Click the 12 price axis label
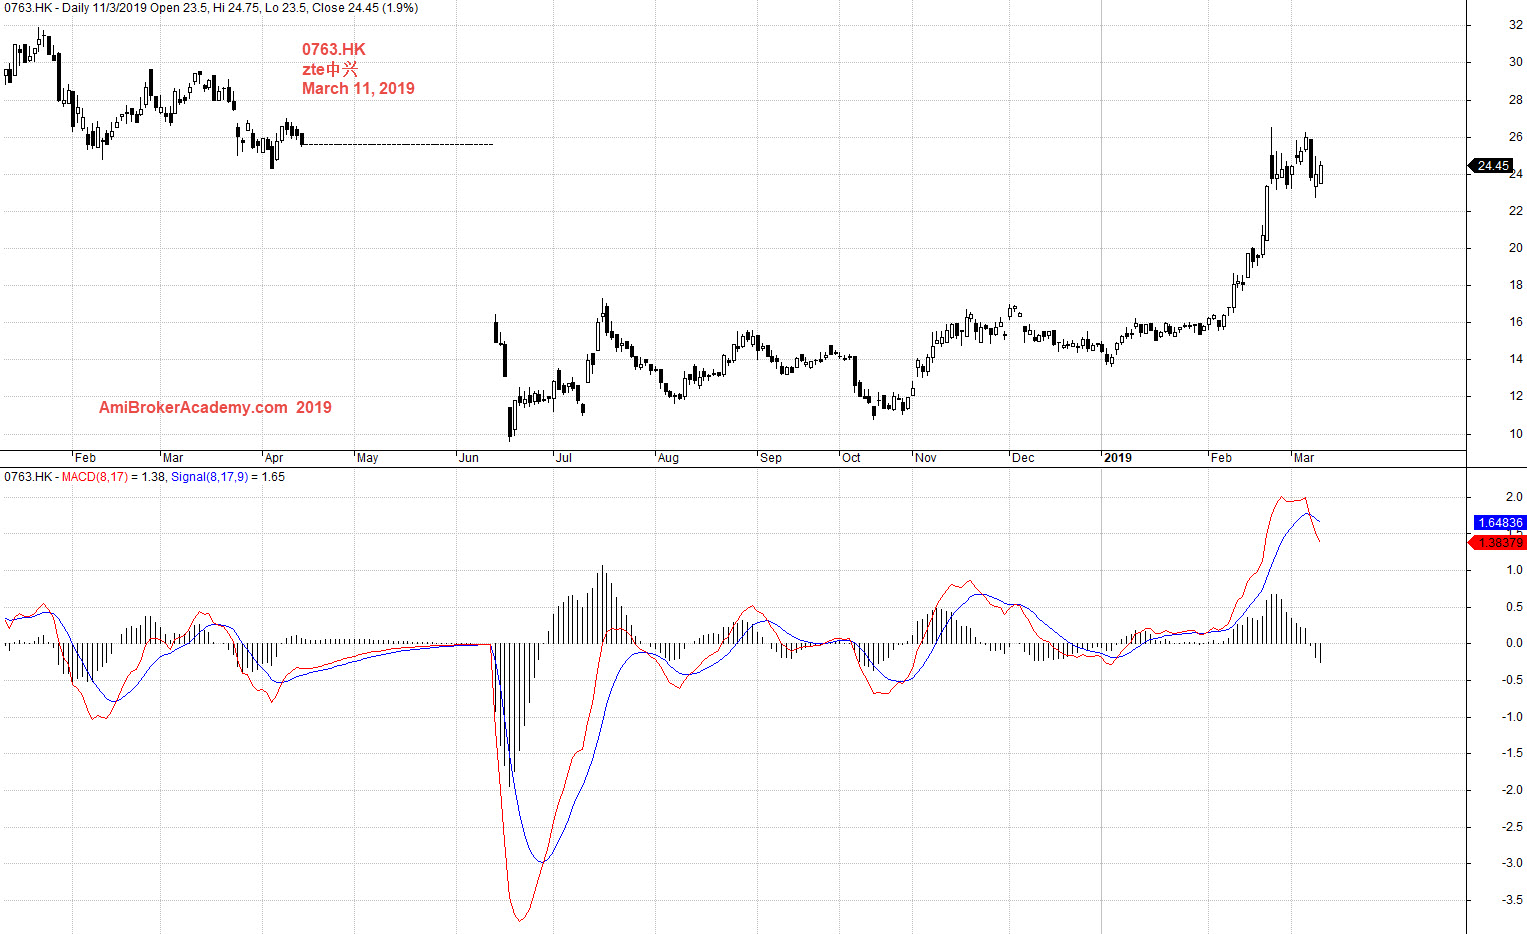This screenshot has width=1527, height=934. coord(1516,396)
